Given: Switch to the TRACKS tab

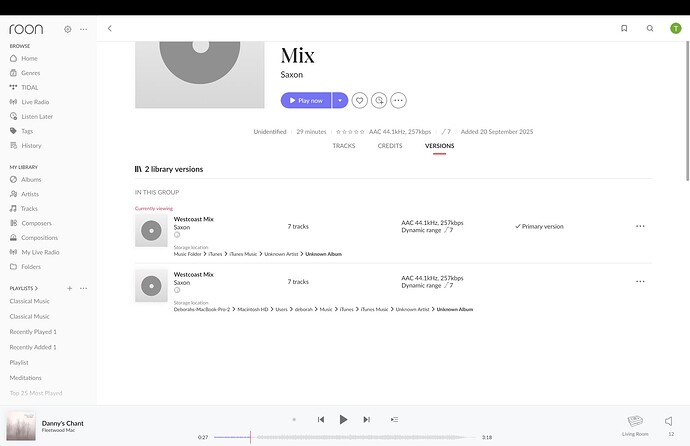Looking at the screenshot, I should 344,146.
